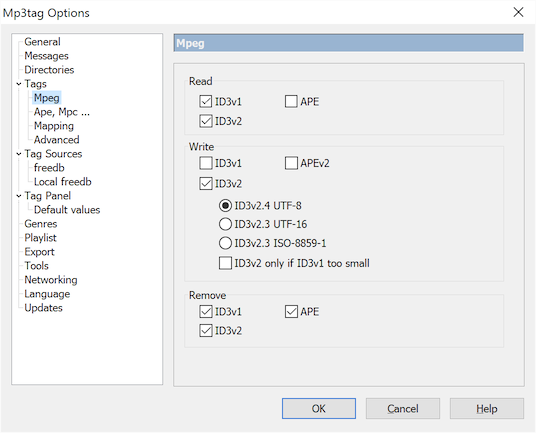This screenshot has height=433, width=536.
Task: Collapse the Tag Sources node
Action: [19, 154]
